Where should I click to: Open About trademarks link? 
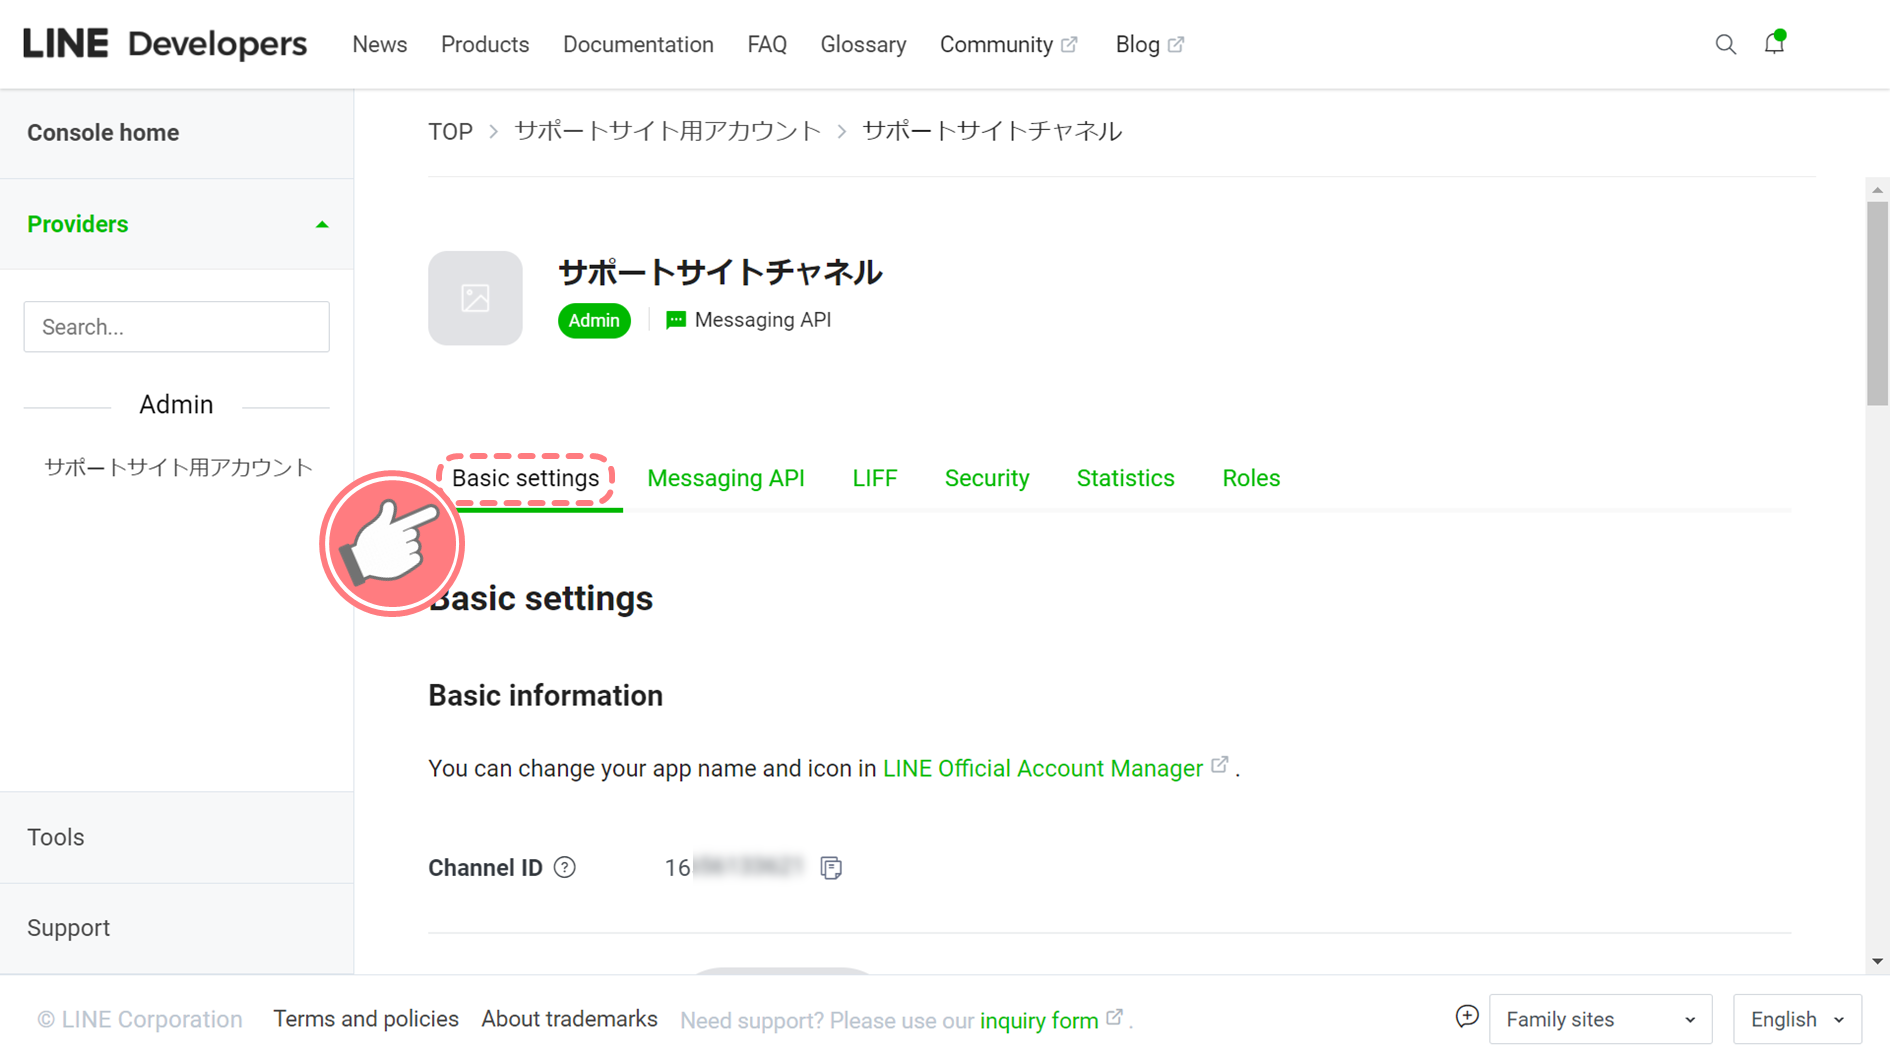coord(569,1019)
